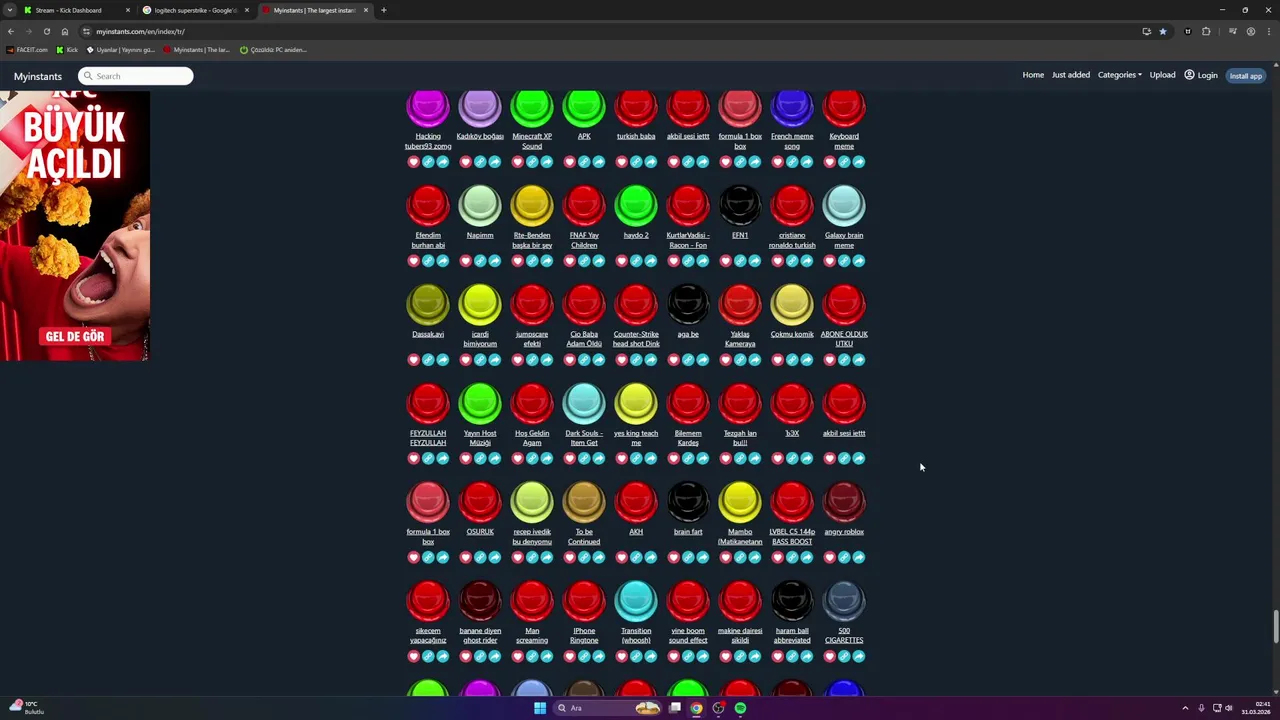Switch to logitech superstrike Google tab
The height and width of the screenshot is (720, 1280).
pyautogui.click(x=195, y=10)
